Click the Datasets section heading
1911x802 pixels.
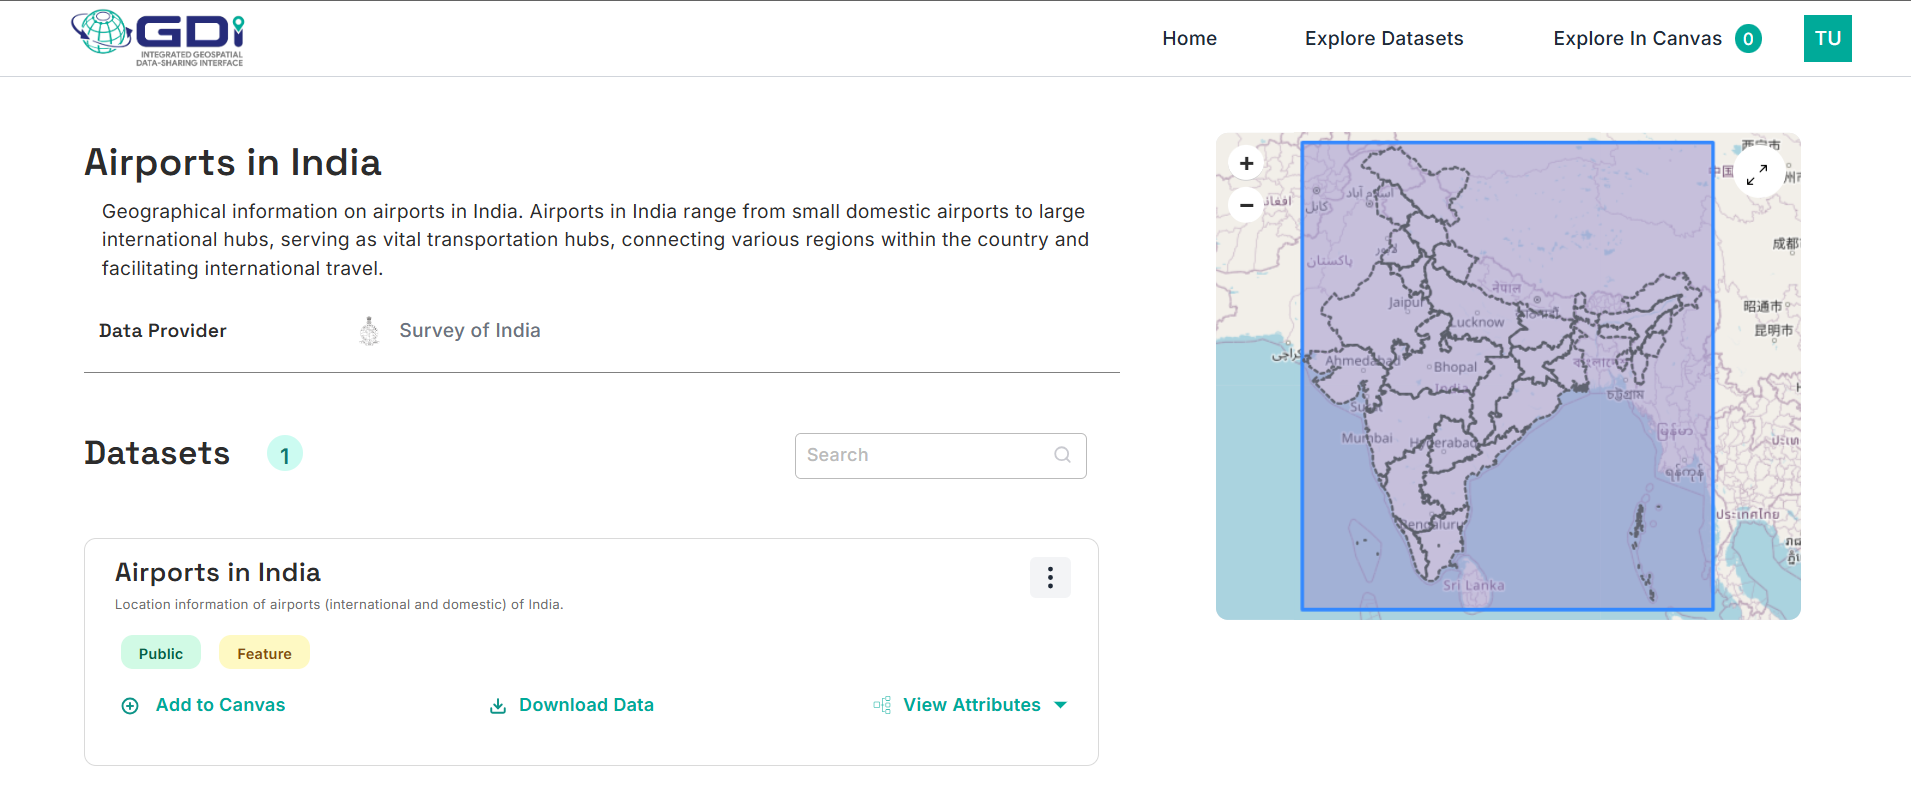point(157,453)
